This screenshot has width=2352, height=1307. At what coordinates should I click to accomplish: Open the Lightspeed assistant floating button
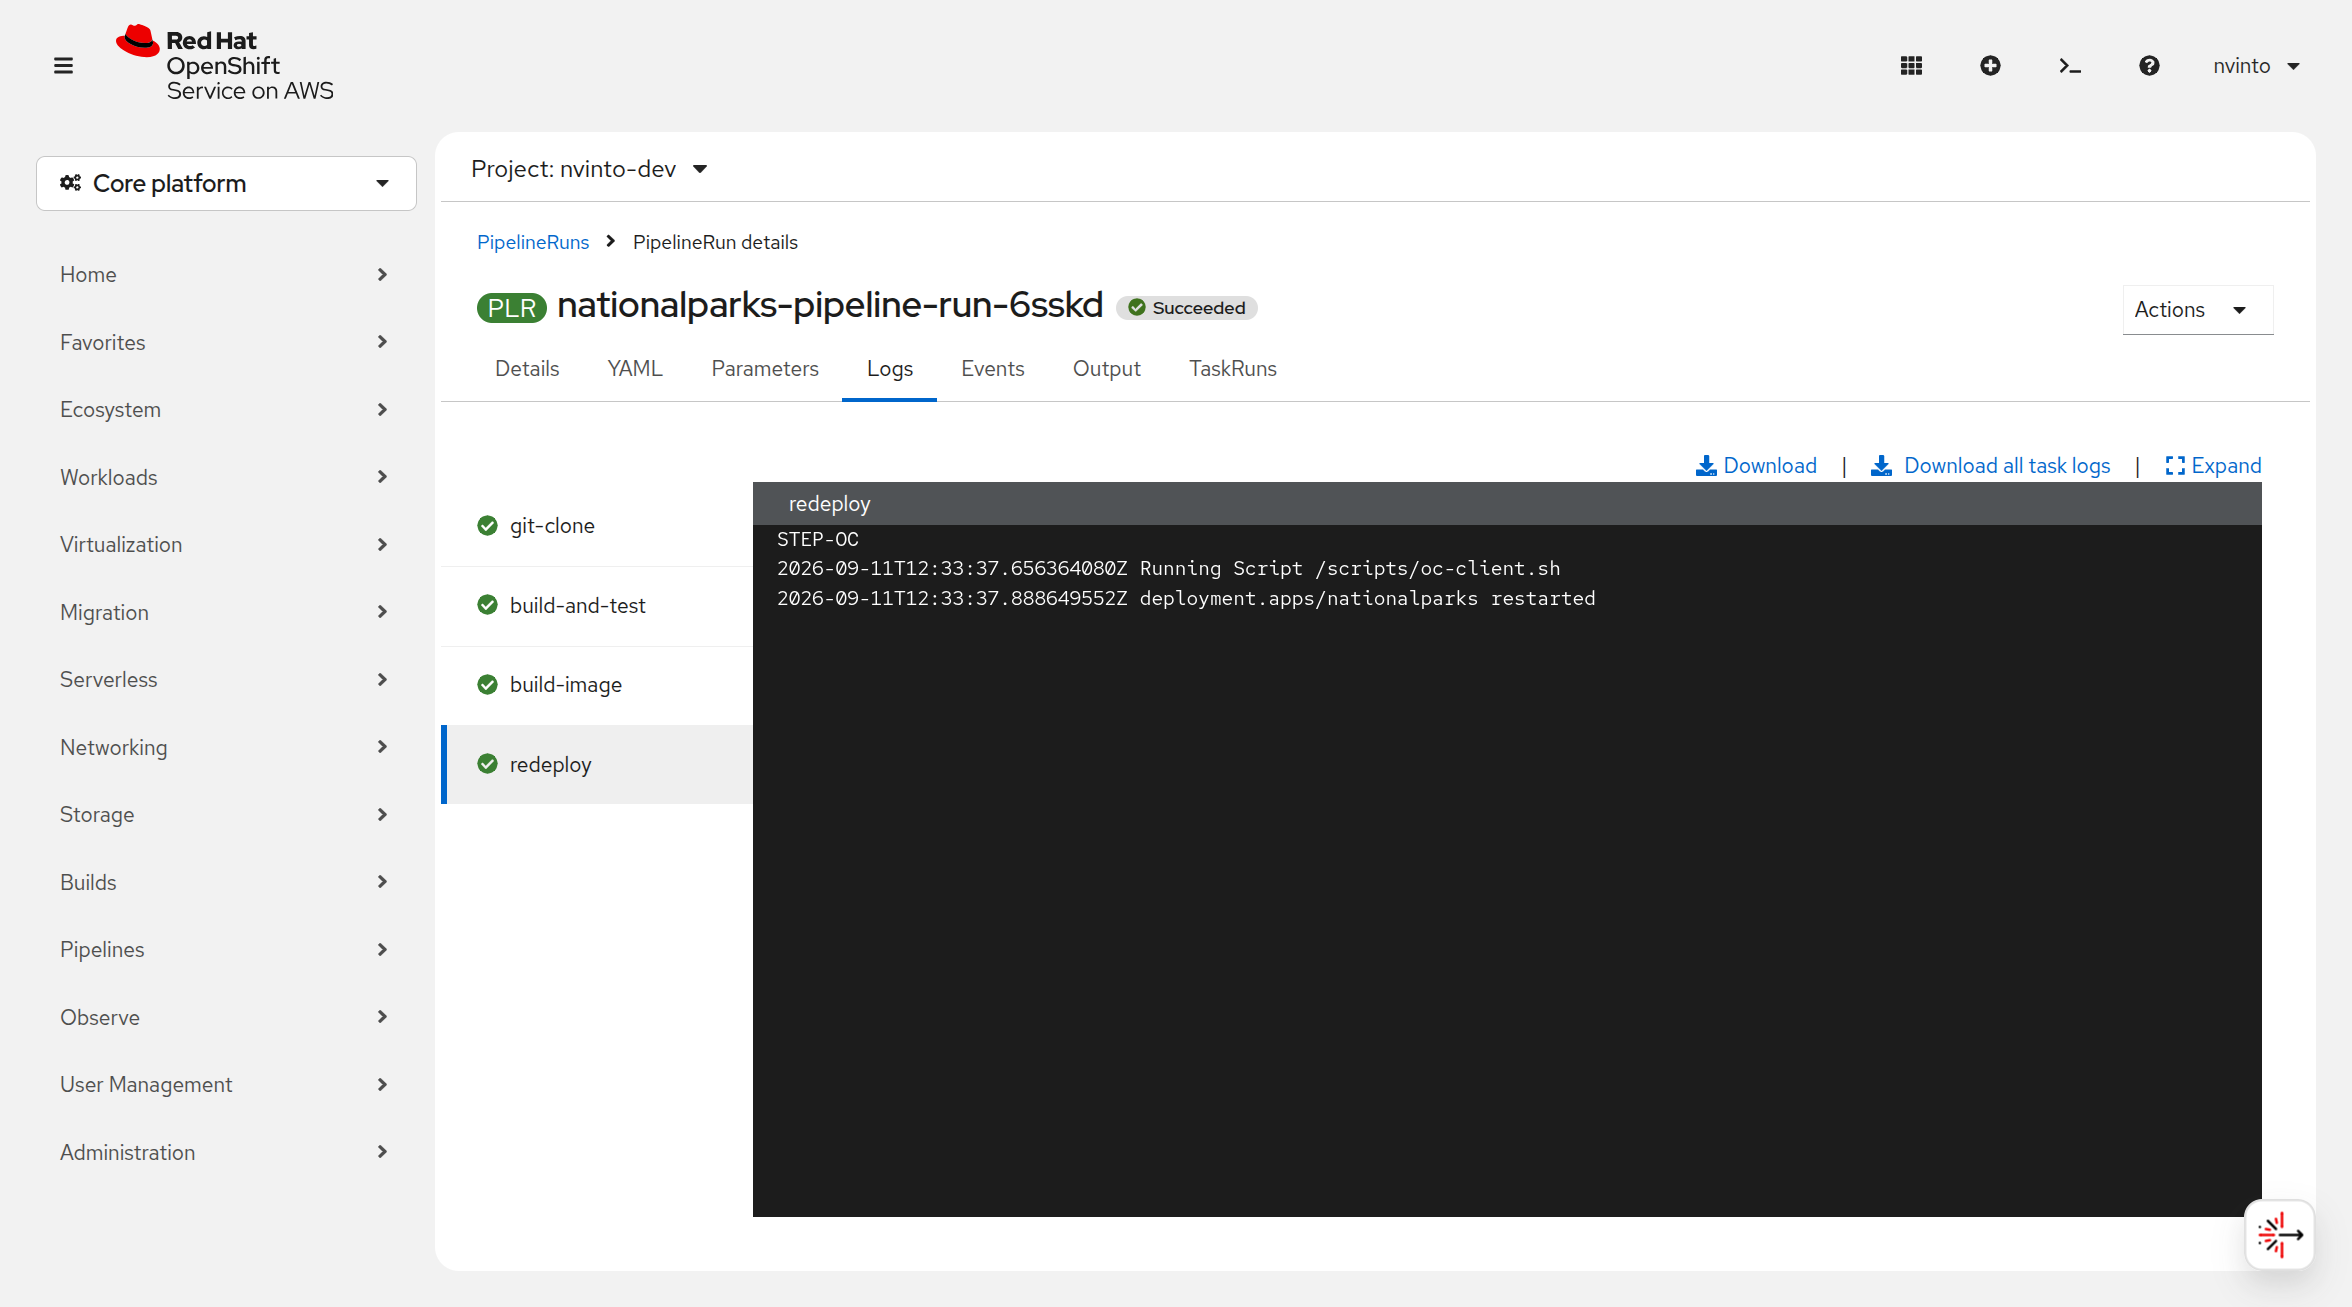[2279, 1235]
